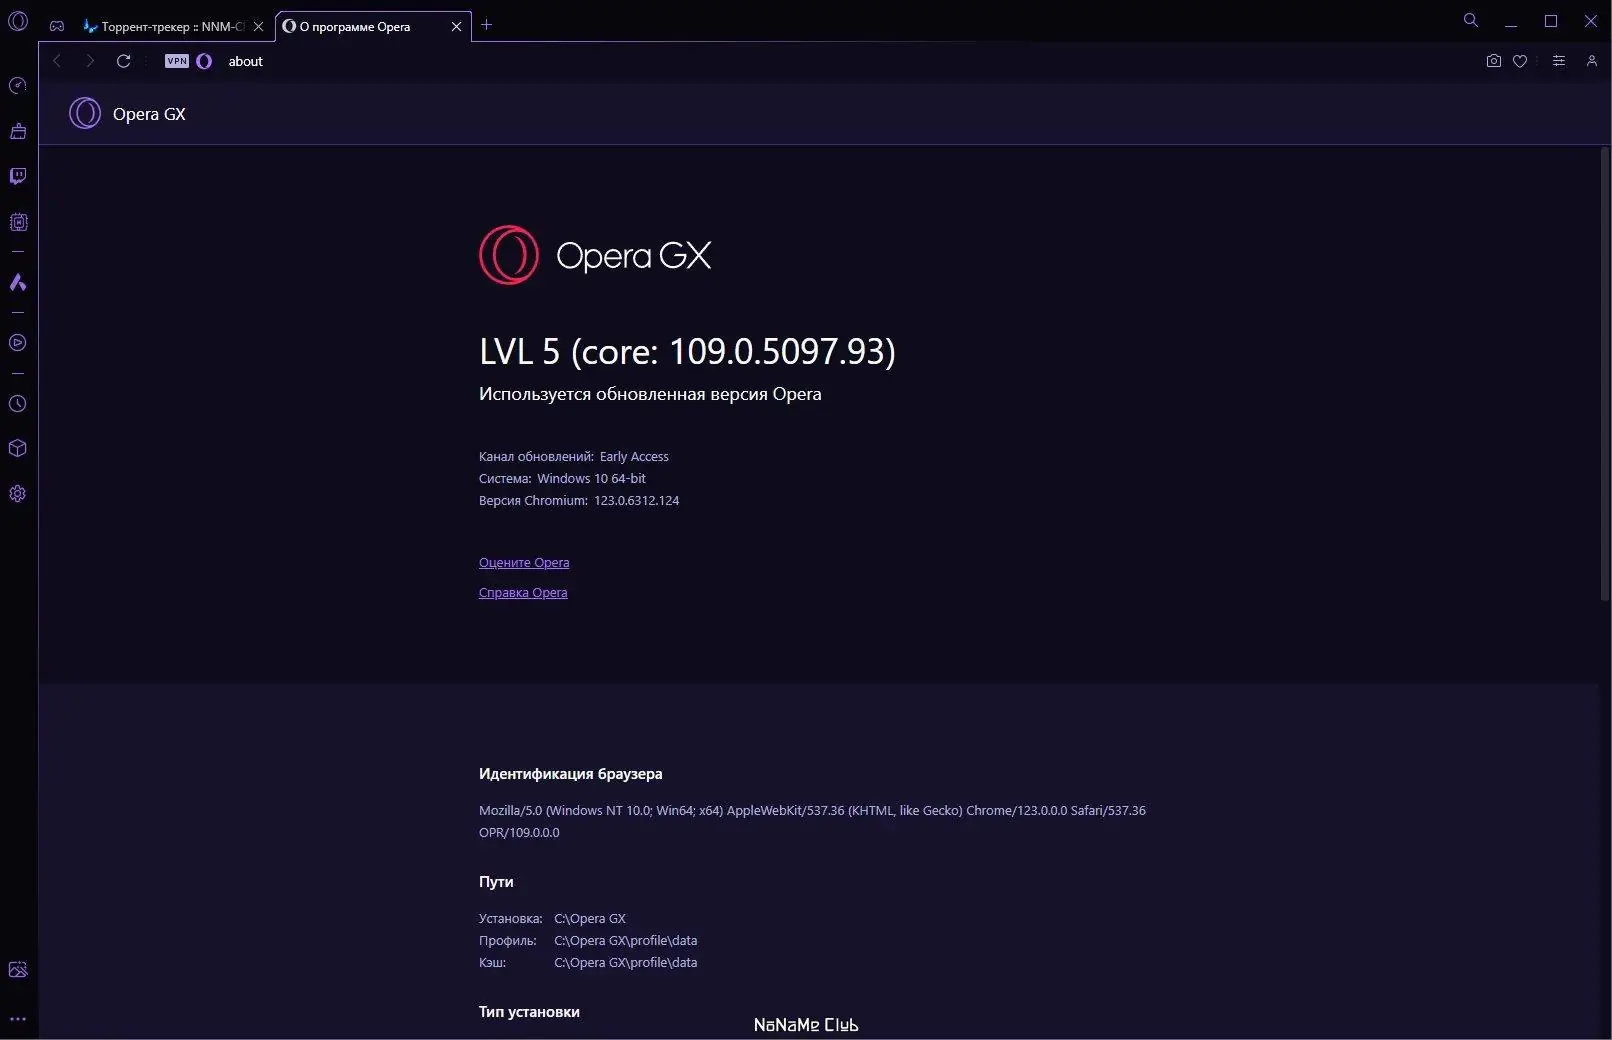
Task: Click the Opera site icon beside the address
Action: click(204, 61)
